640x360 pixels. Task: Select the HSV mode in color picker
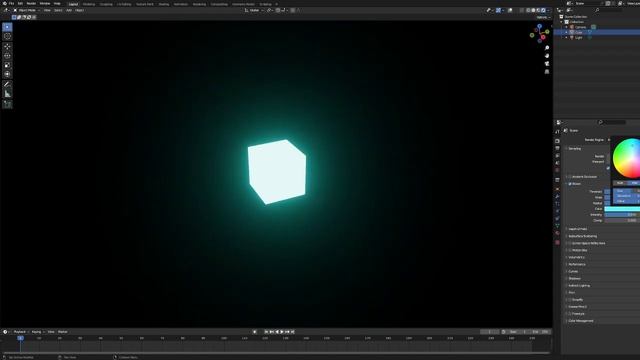coord(633,183)
